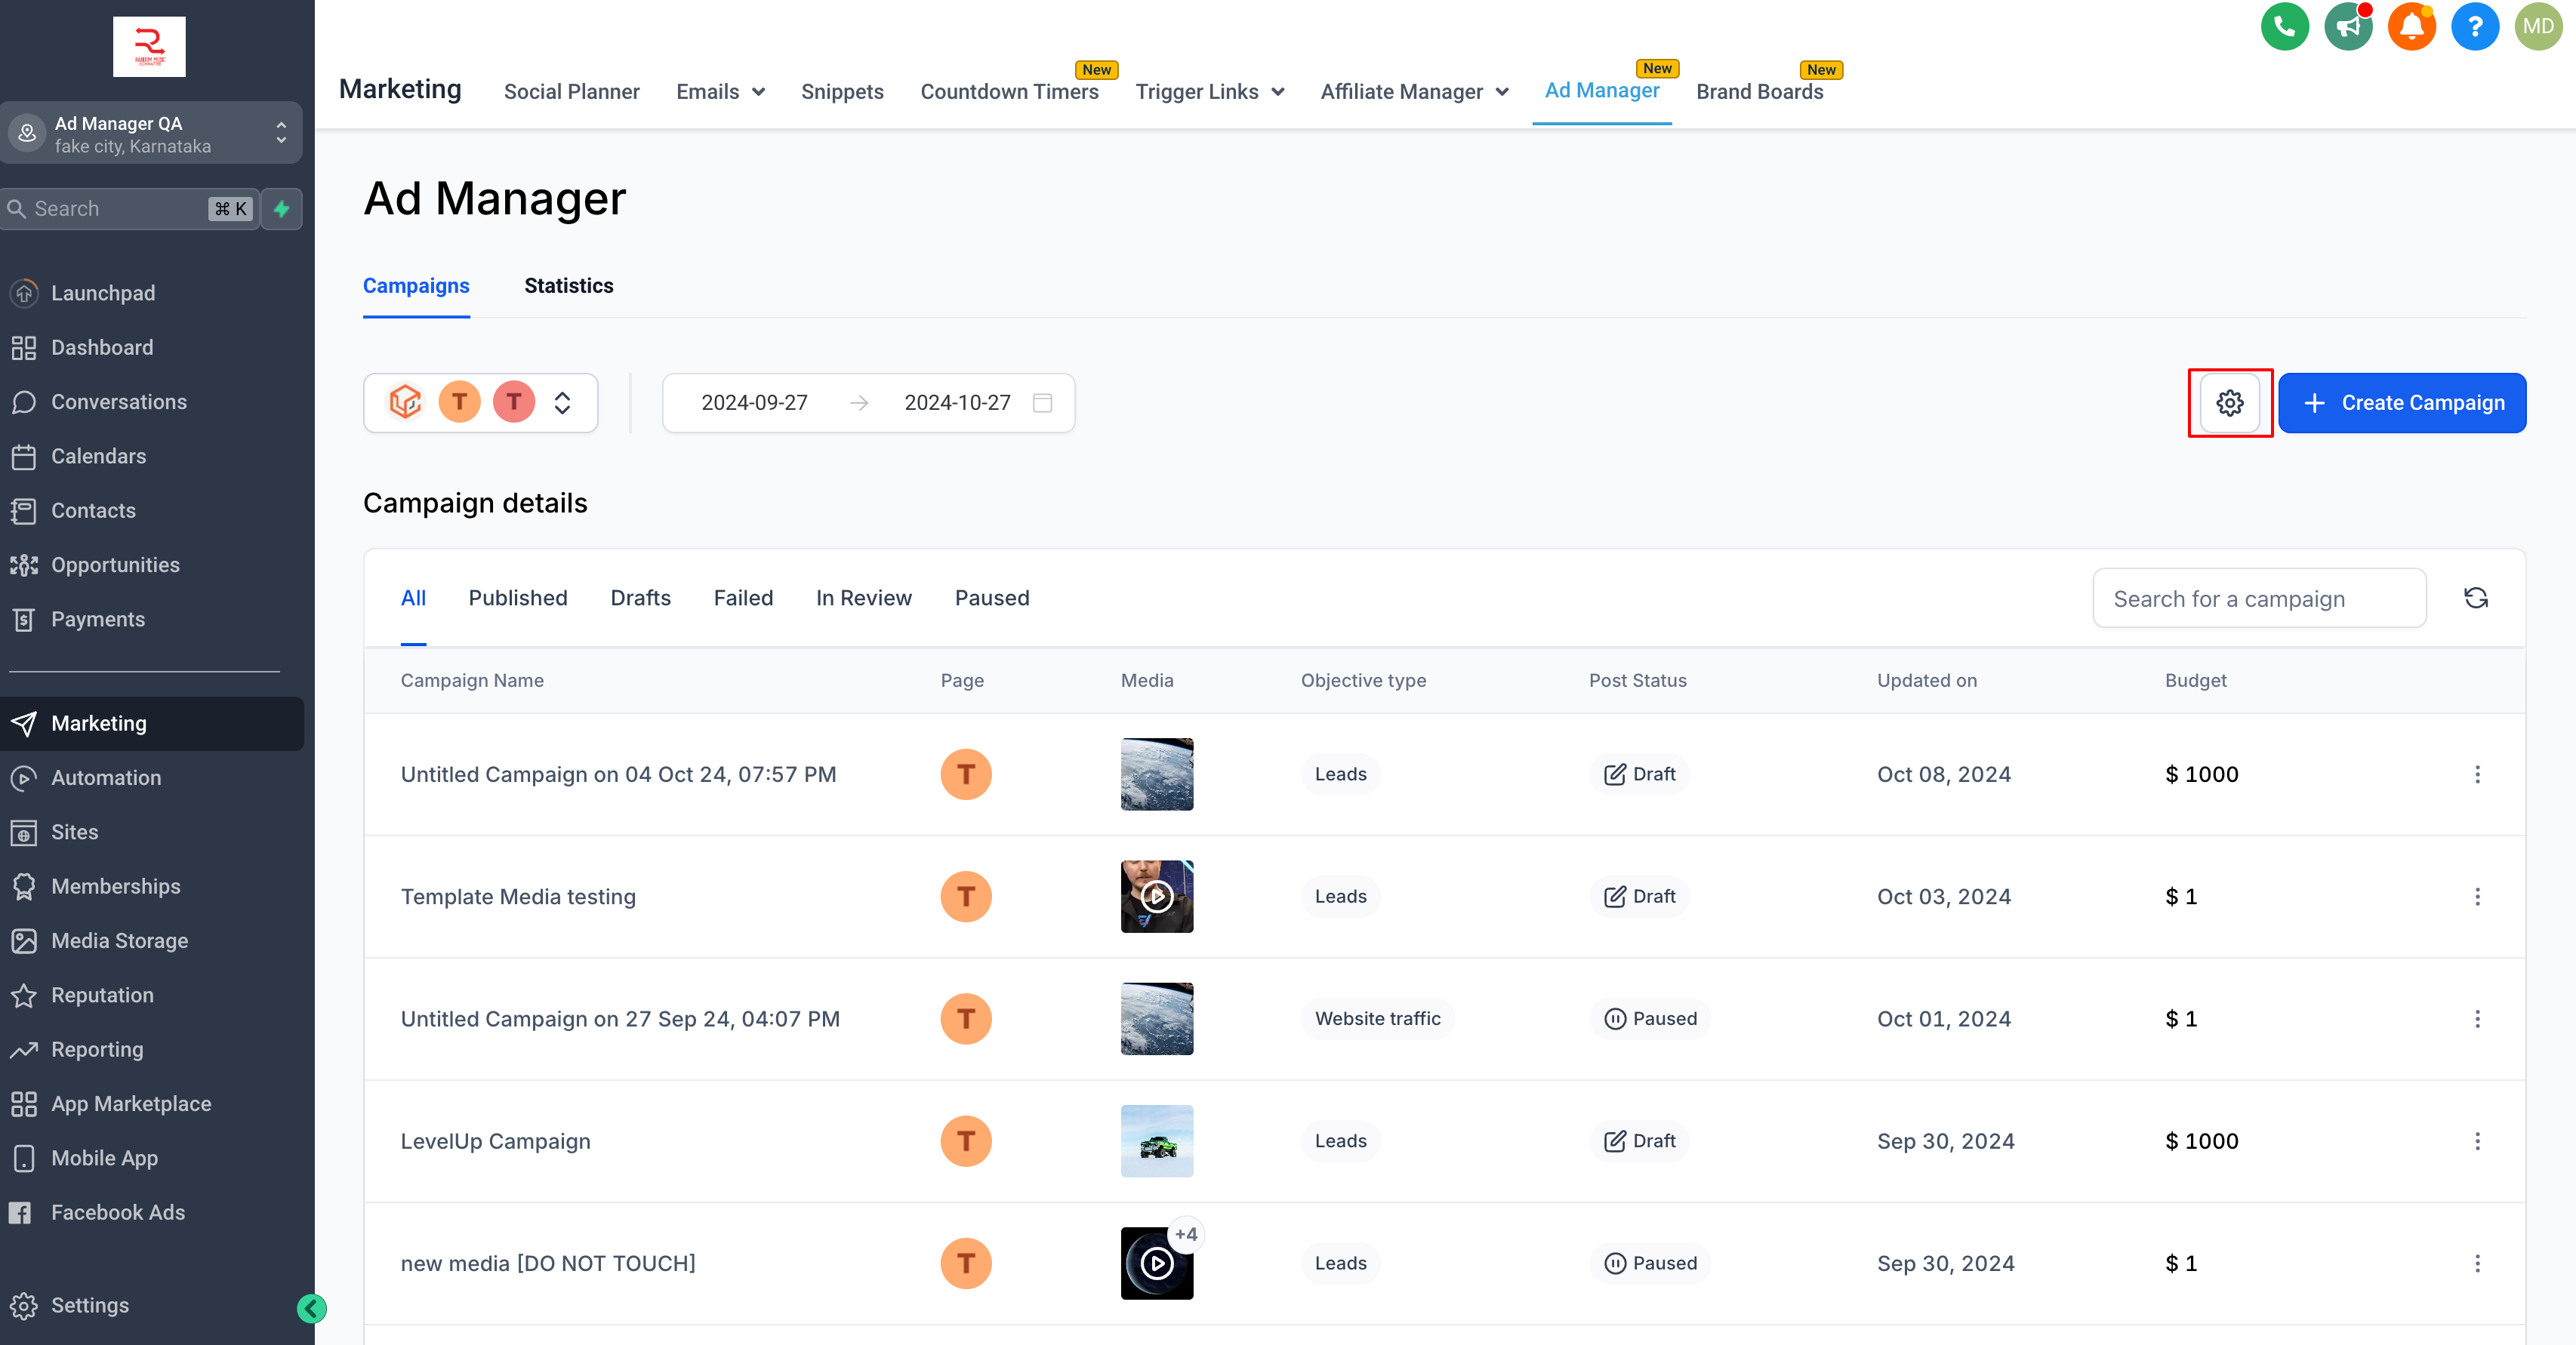Expand the ad account selector
The width and height of the screenshot is (2576, 1345).
[x=562, y=403]
